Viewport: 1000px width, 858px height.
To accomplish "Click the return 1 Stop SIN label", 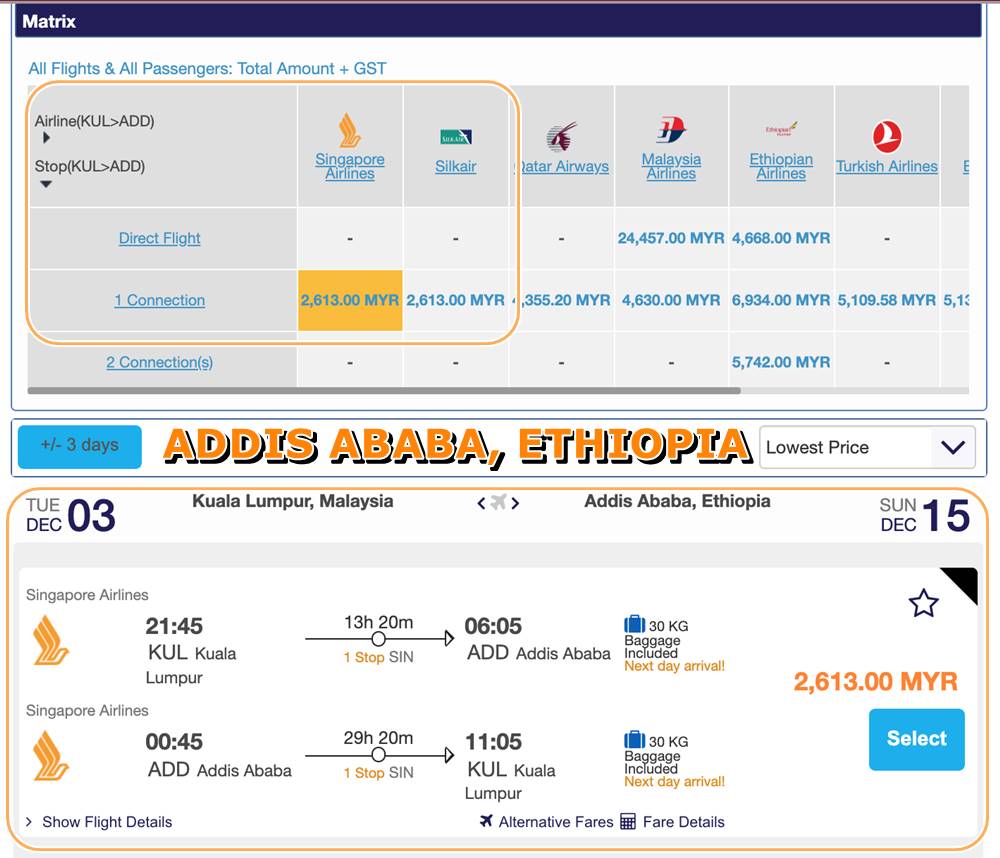I will coord(378,773).
